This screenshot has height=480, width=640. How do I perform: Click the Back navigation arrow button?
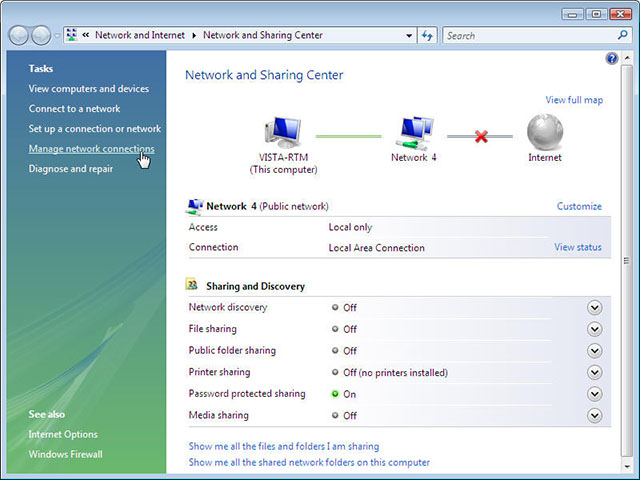click(18, 35)
